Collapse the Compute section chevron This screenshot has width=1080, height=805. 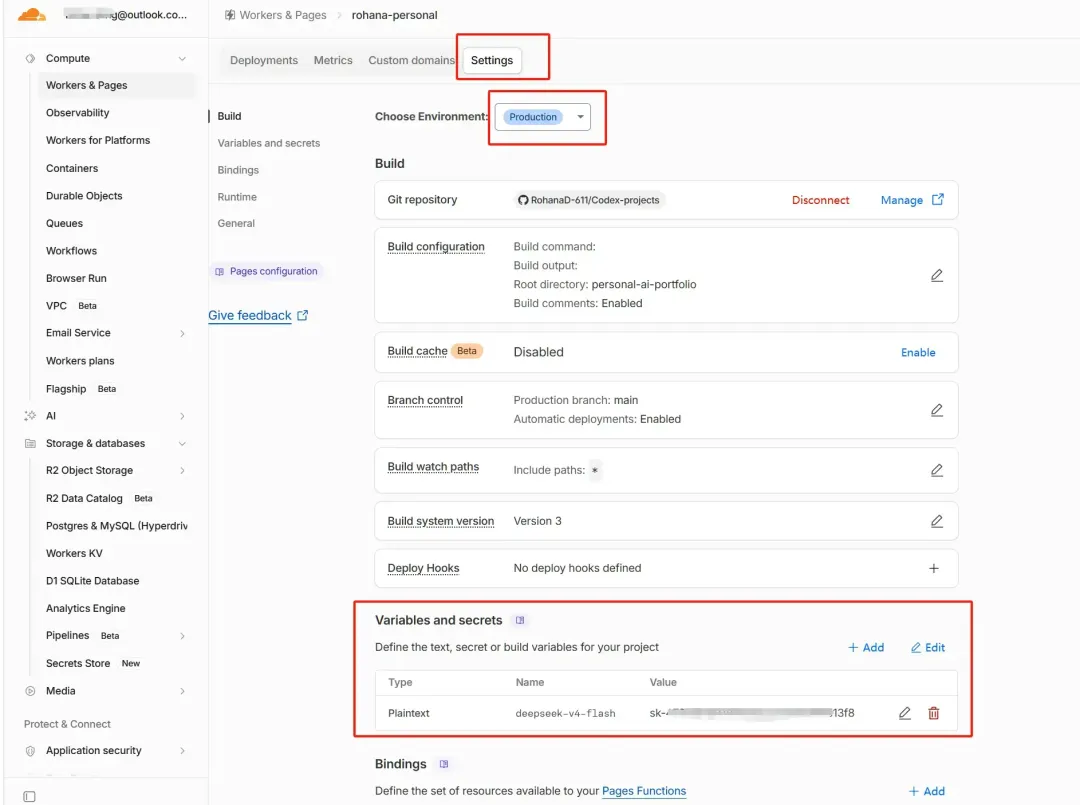(182, 59)
